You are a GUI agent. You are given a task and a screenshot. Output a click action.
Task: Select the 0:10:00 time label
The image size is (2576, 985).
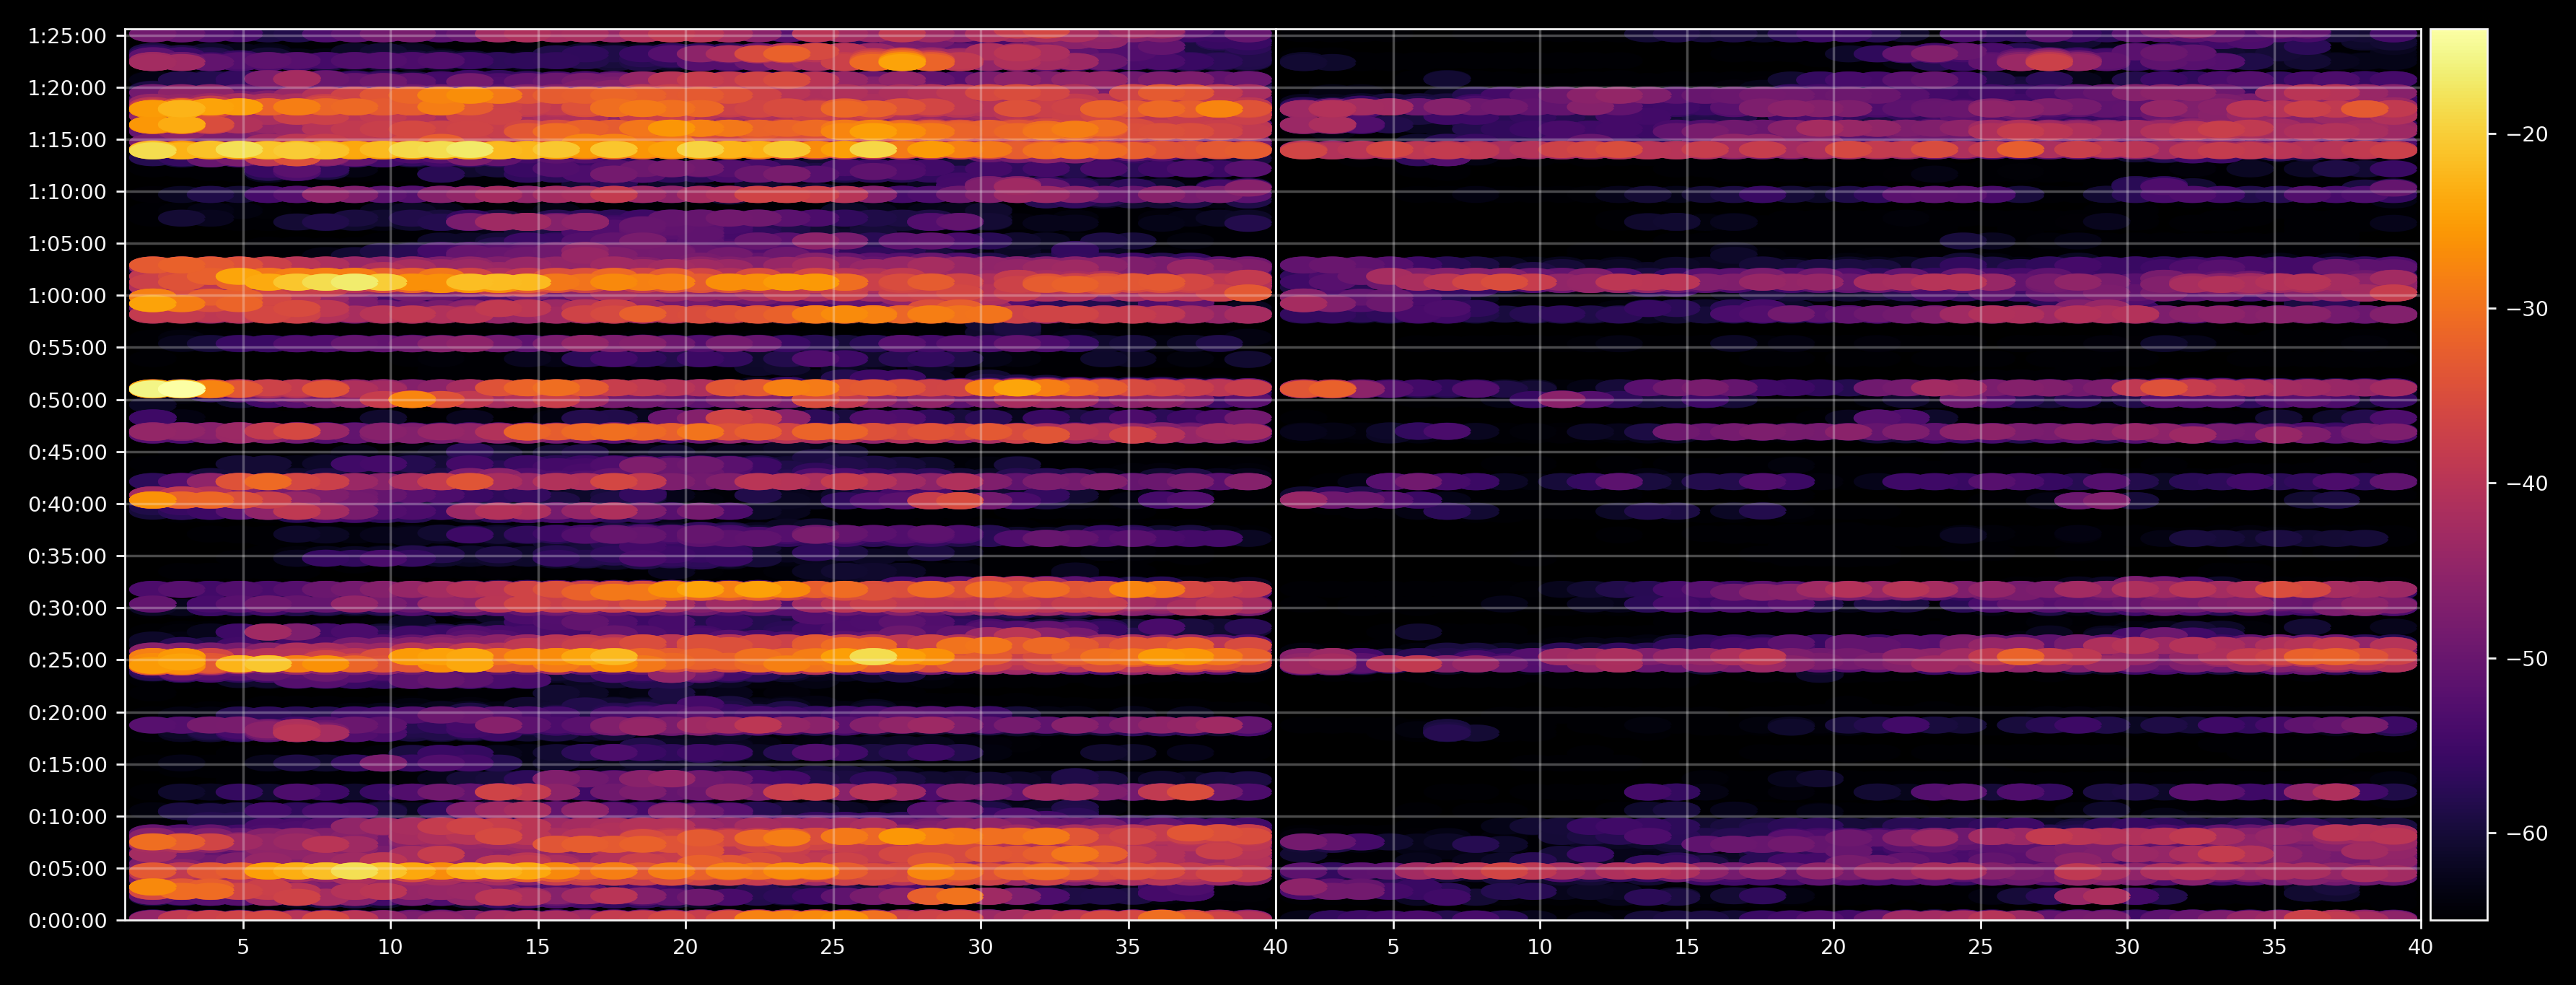(67, 818)
